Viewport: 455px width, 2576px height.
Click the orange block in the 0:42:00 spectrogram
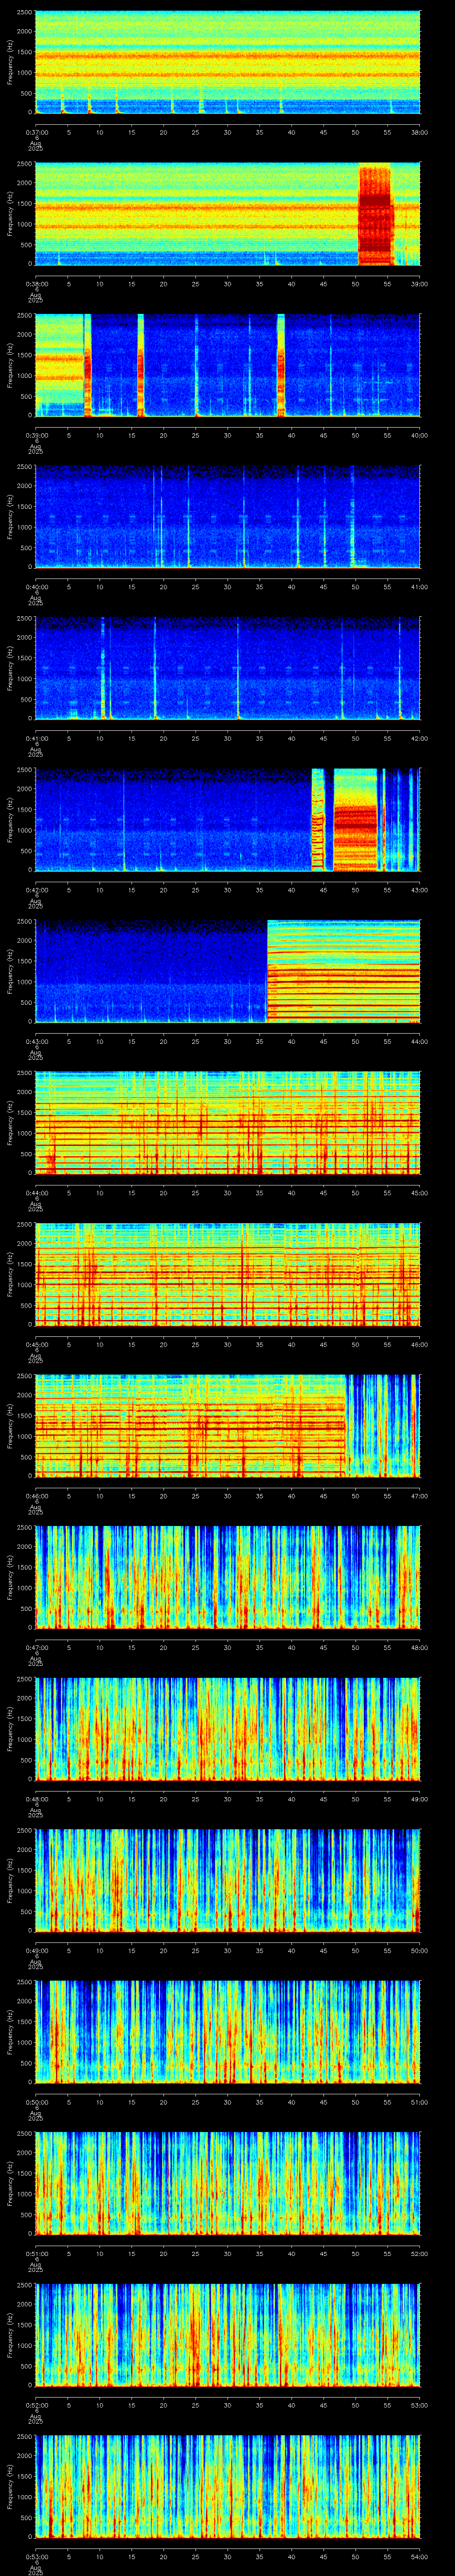[x=355, y=820]
